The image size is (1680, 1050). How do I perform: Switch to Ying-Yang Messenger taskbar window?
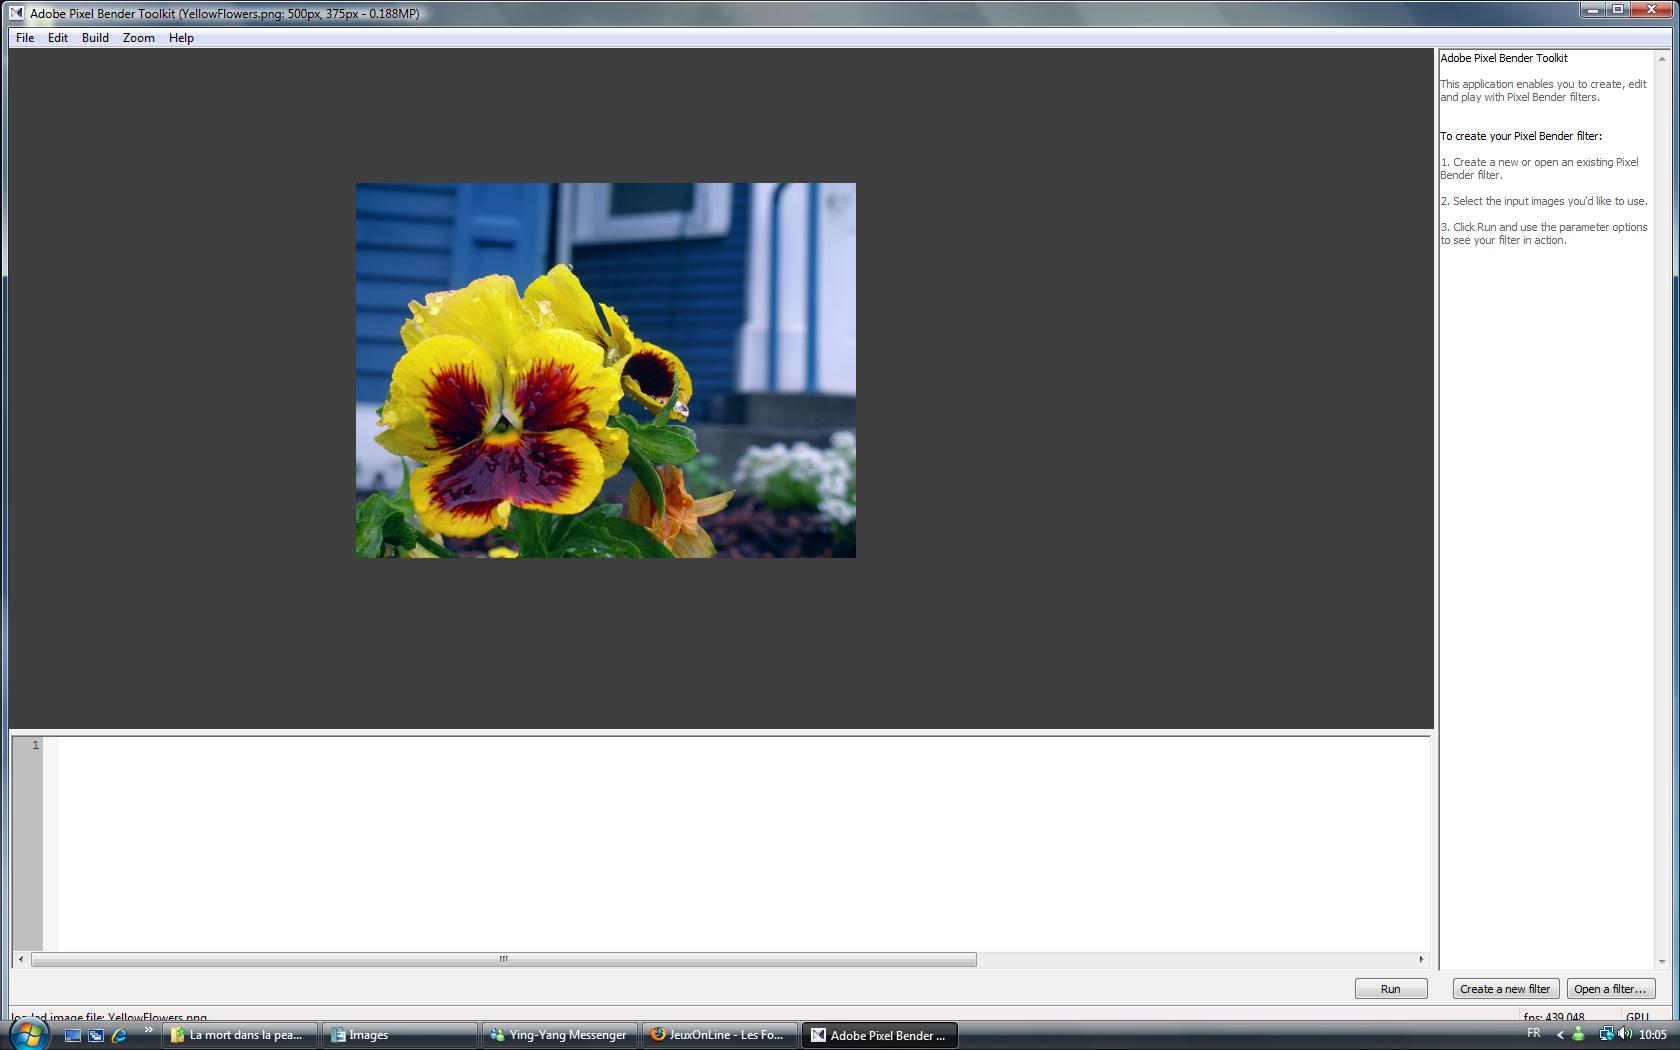(560, 1035)
